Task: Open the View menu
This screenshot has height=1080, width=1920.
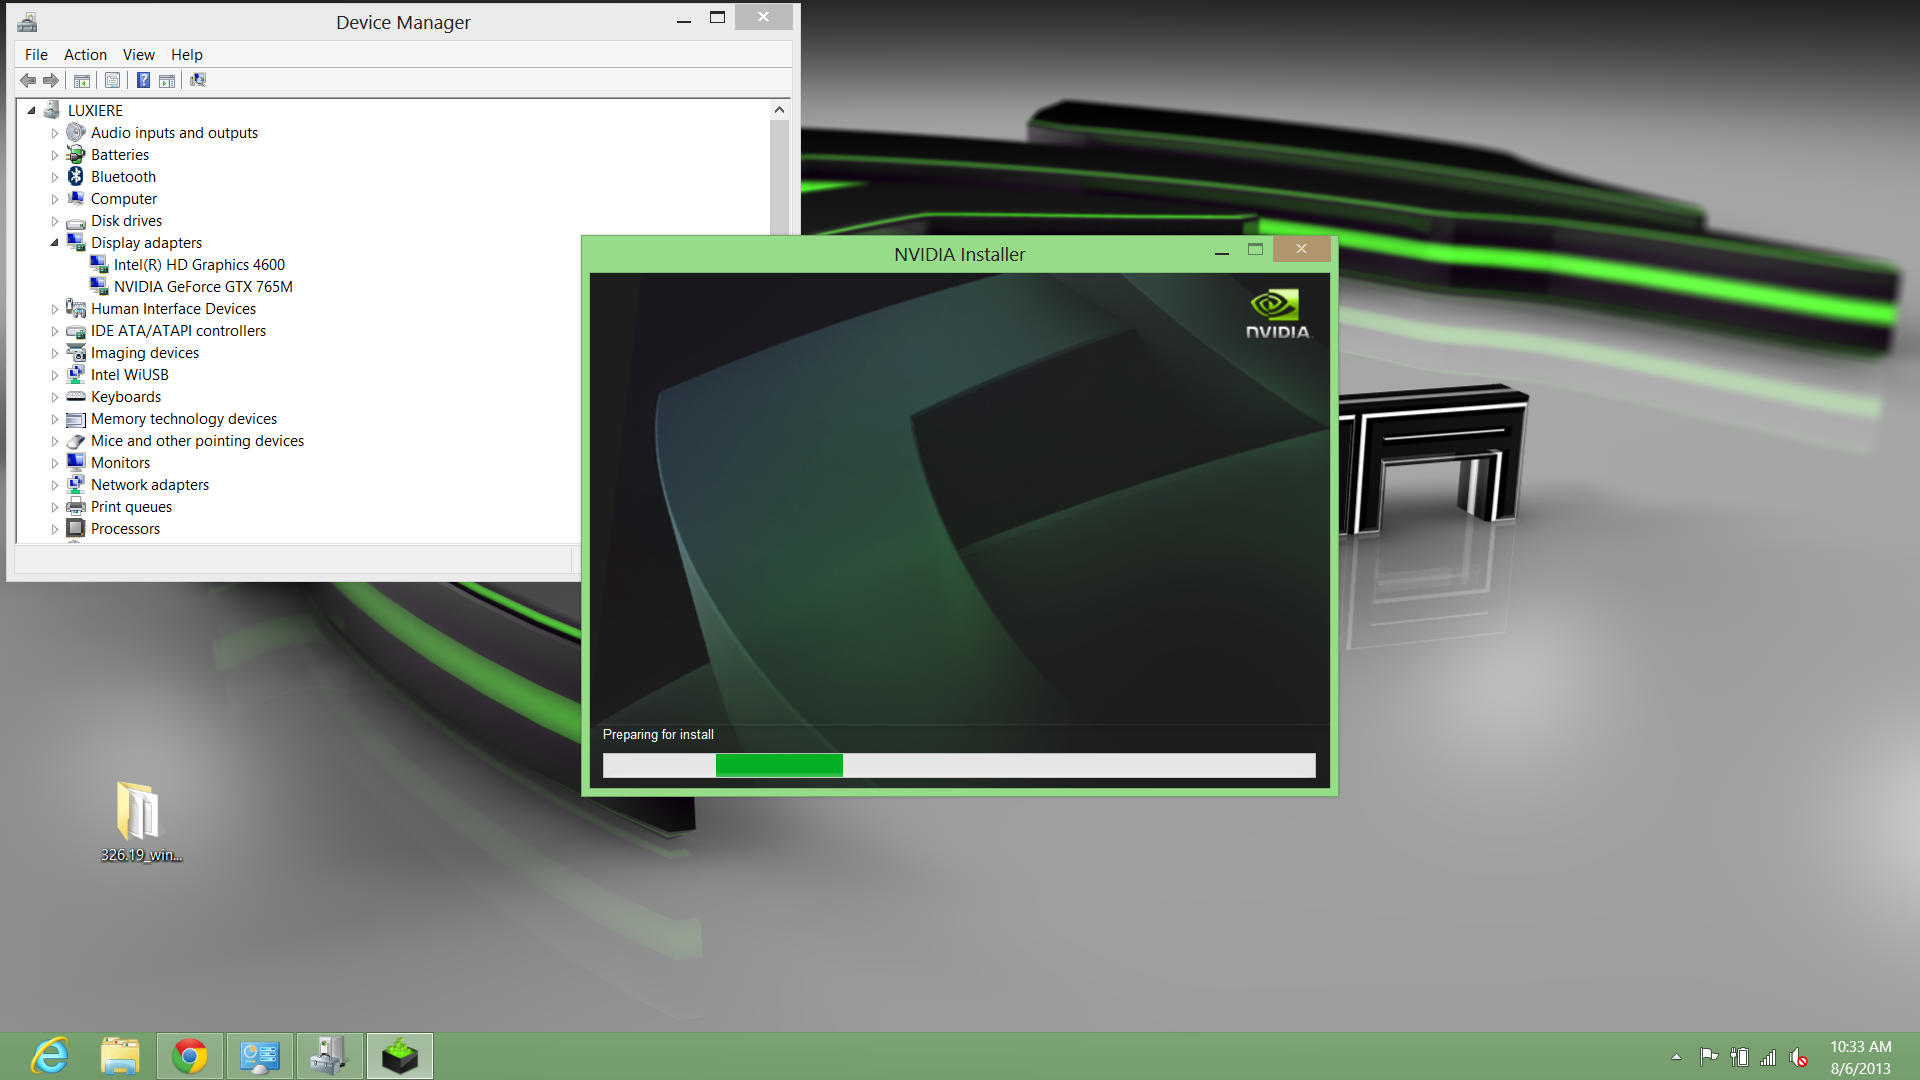Action: pyautogui.click(x=139, y=55)
